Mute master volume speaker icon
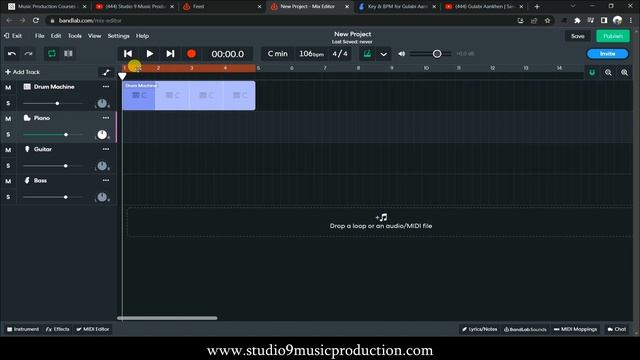Viewport: 640px width, 360px height. tap(402, 53)
